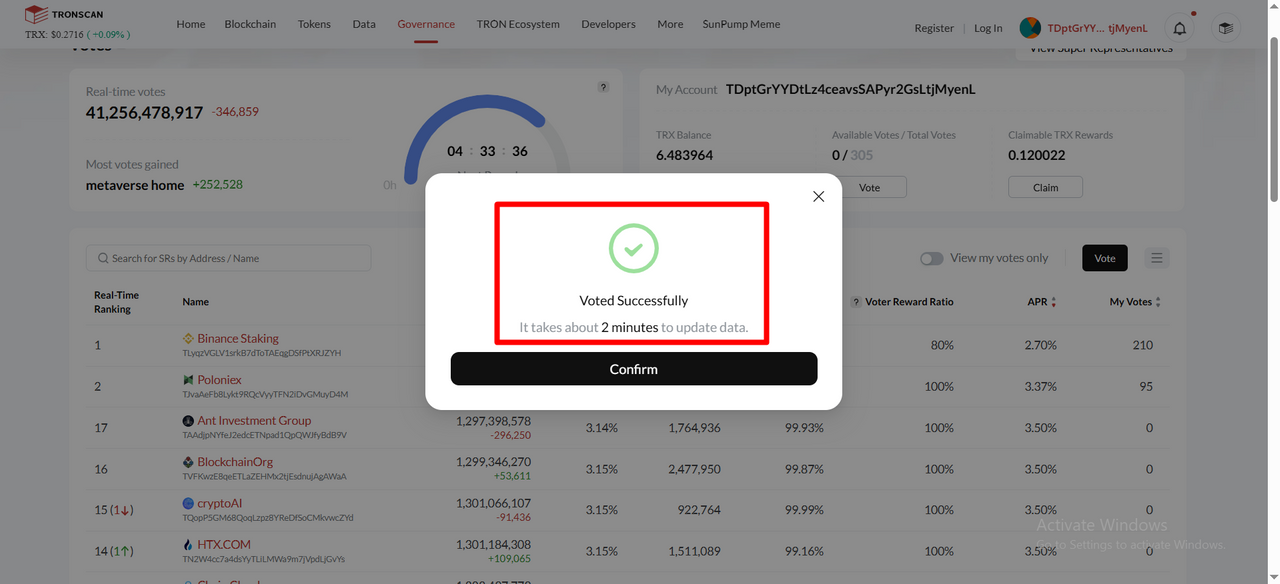This screenshot has width=1280, height=584.
Task: Click the Binance Staking APR 2.70%
Action: click(x=1040, y=345)
